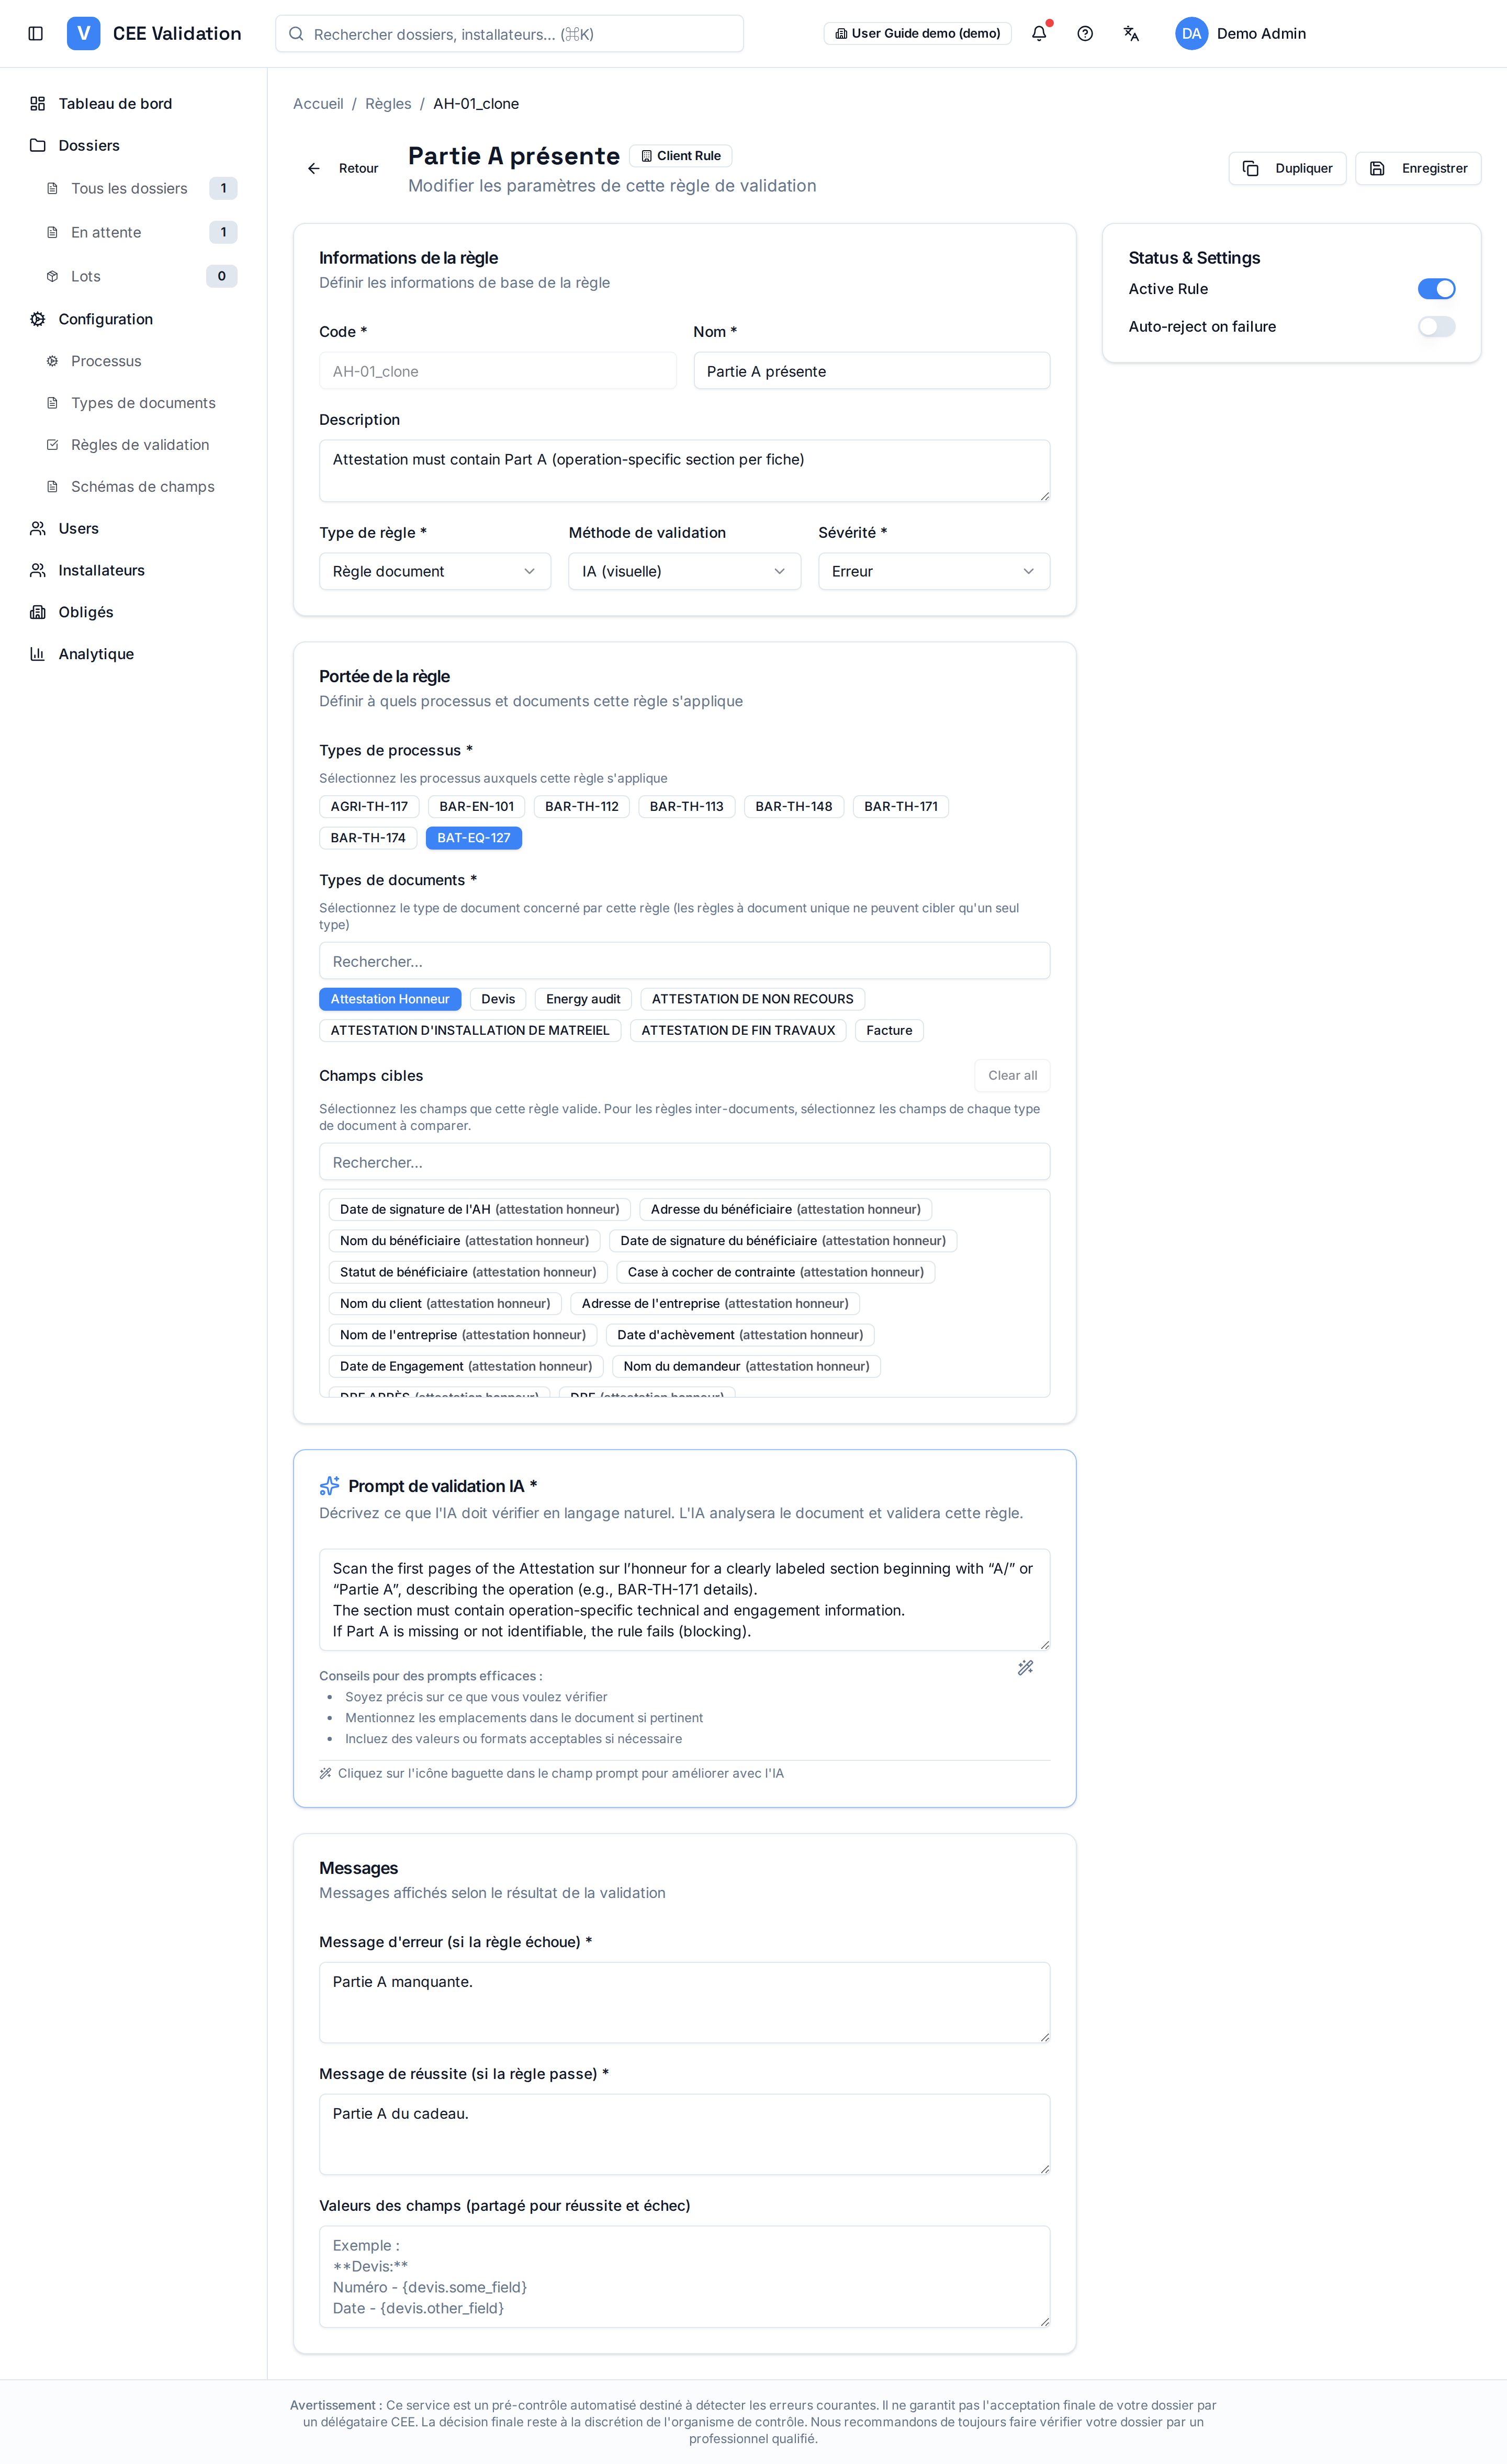Select the Facture document type chip

coord(889,1030)
